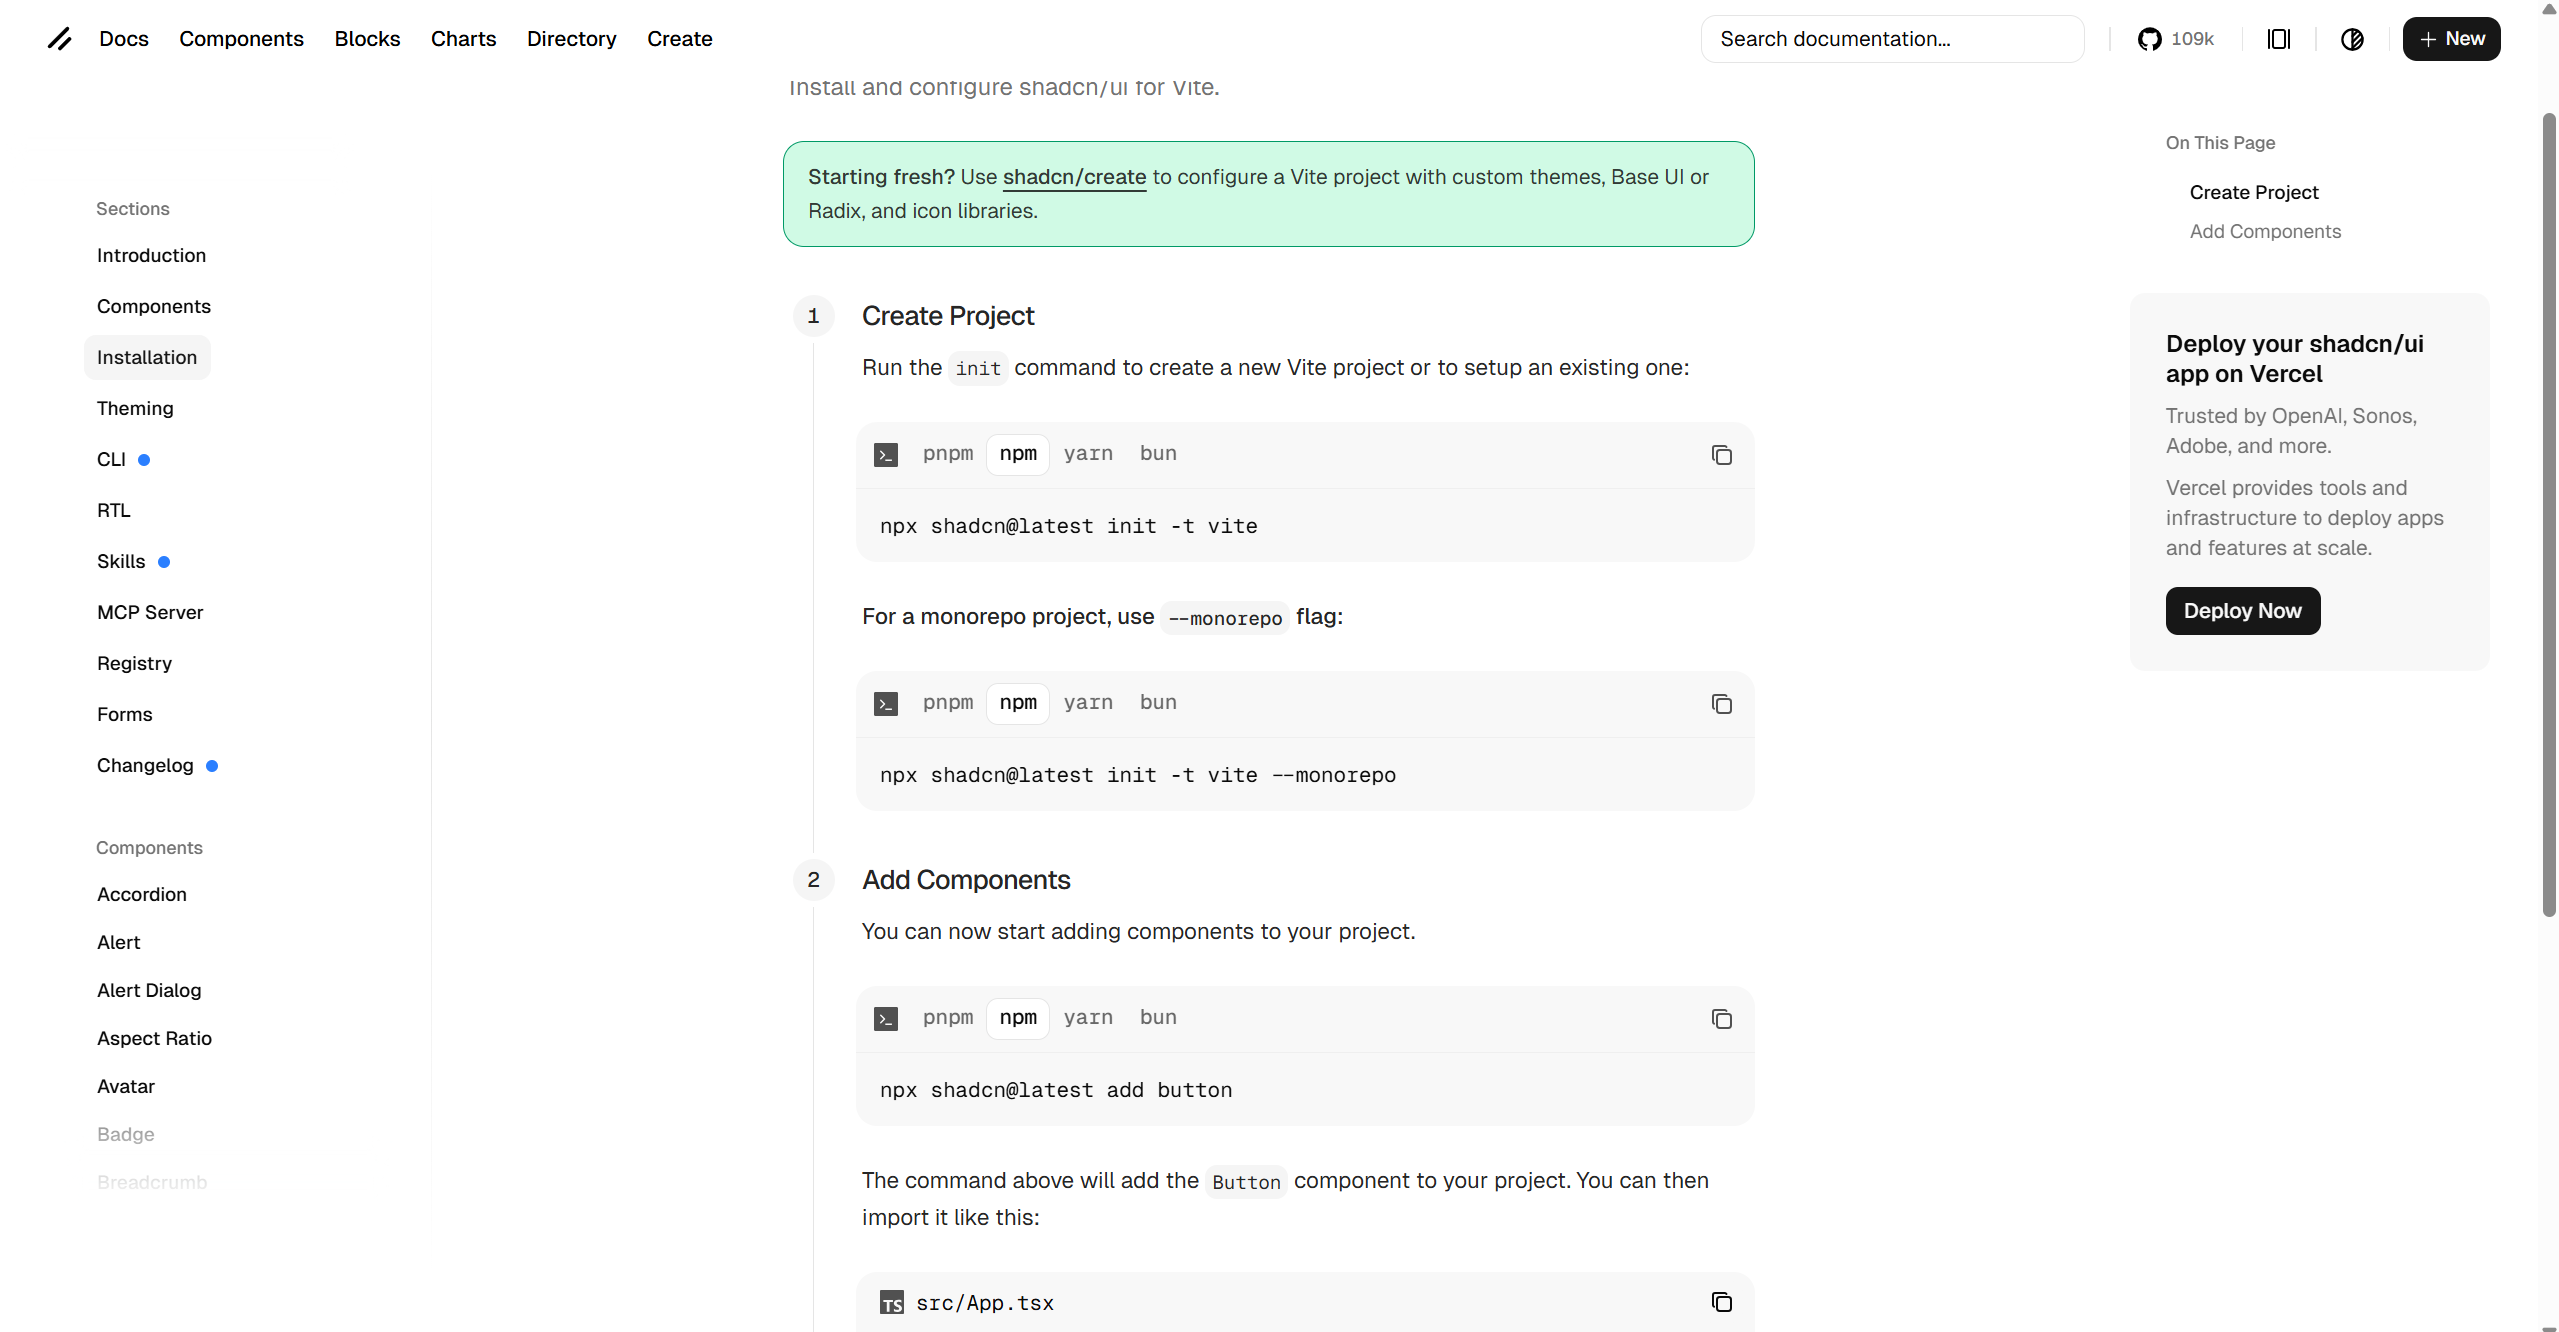Toggle dark mode theme icon
The height and width of the screenshot is (1332, 2559).
pyautogui.click(x=2352, y=39)
